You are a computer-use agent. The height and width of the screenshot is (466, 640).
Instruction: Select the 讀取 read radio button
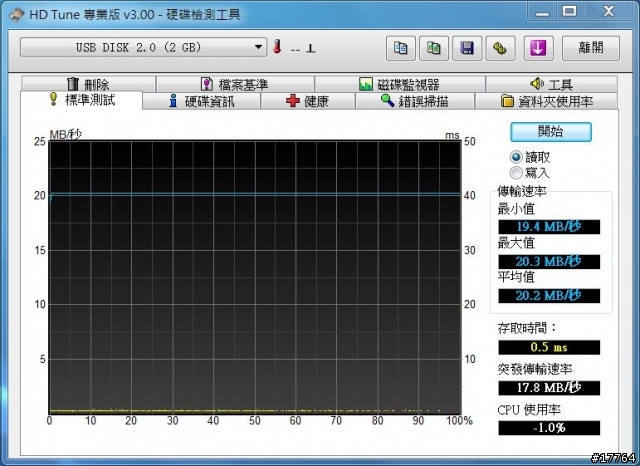click(x=516, y=157)
